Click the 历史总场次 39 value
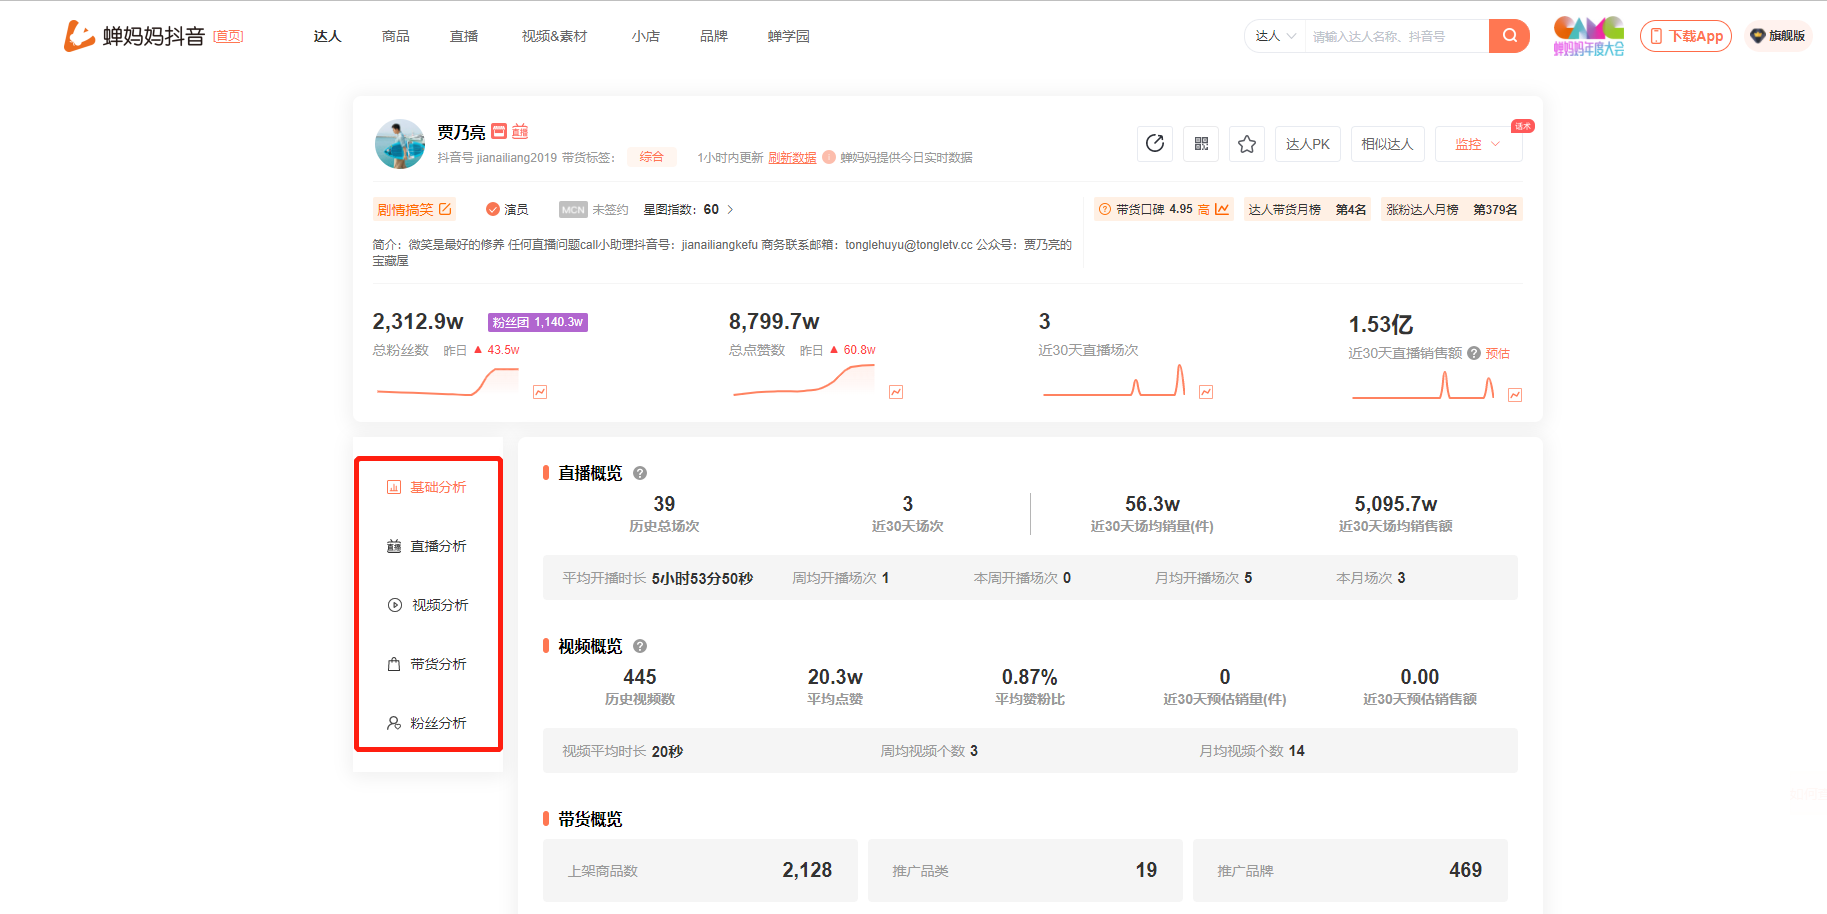Image resolution: width=1827 pixels, height=914 pixels. [664, 504]
